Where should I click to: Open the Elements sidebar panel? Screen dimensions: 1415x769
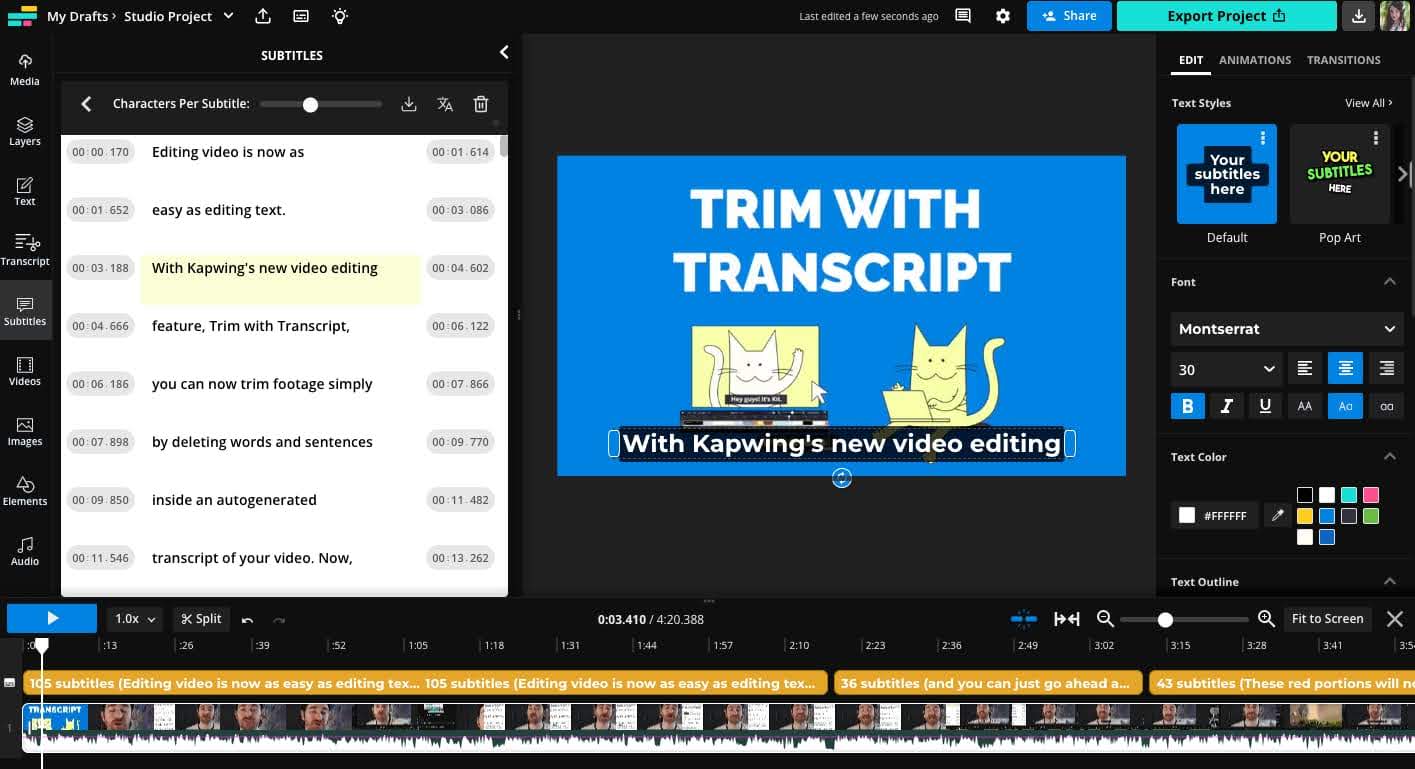25,490
